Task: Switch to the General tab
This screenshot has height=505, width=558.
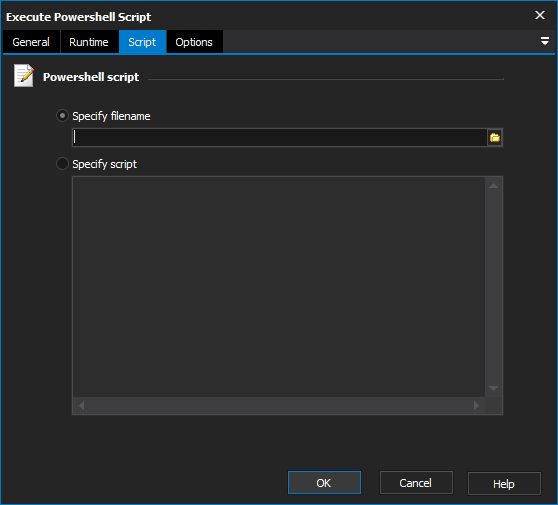Action: (x=31, y=42)
